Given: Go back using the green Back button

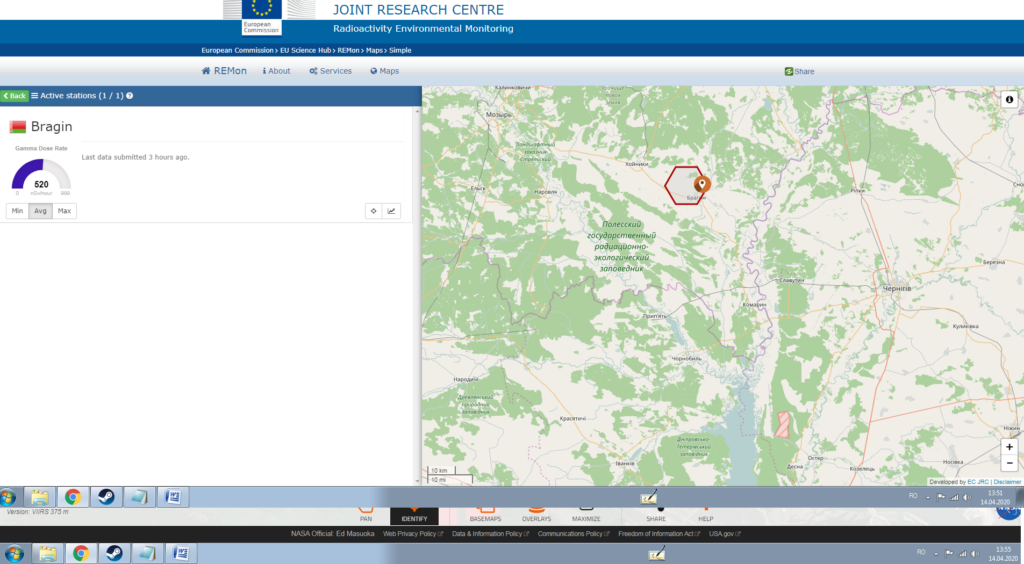Looking at the screenshot, I should (x=14, y=96).
